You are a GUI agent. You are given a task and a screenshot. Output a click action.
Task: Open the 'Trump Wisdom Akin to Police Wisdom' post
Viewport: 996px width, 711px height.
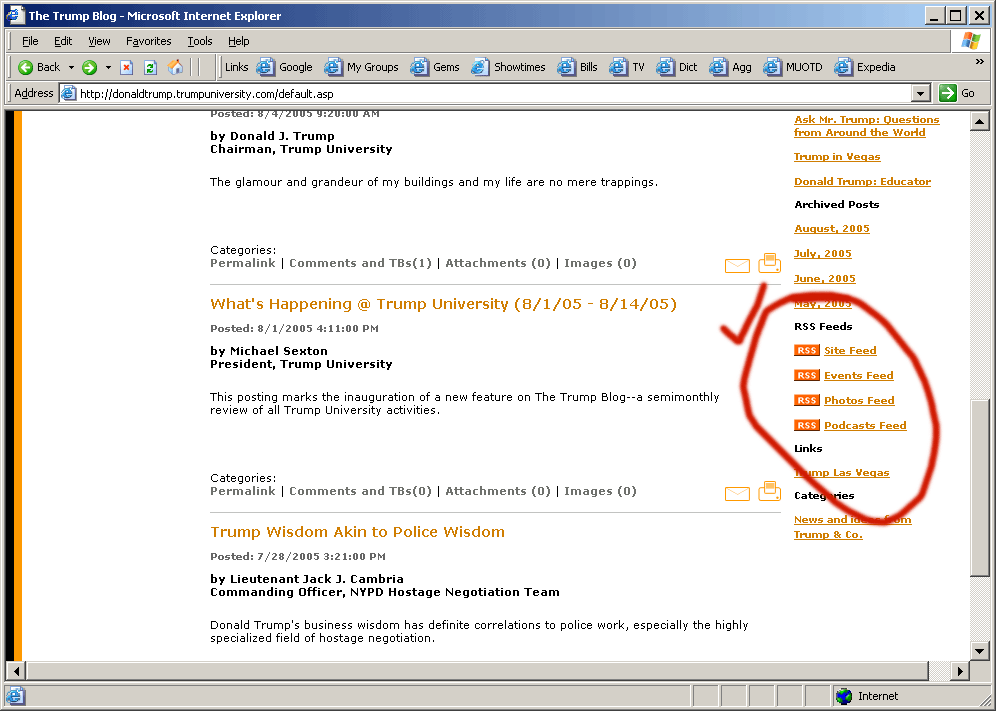pos(357,532)
